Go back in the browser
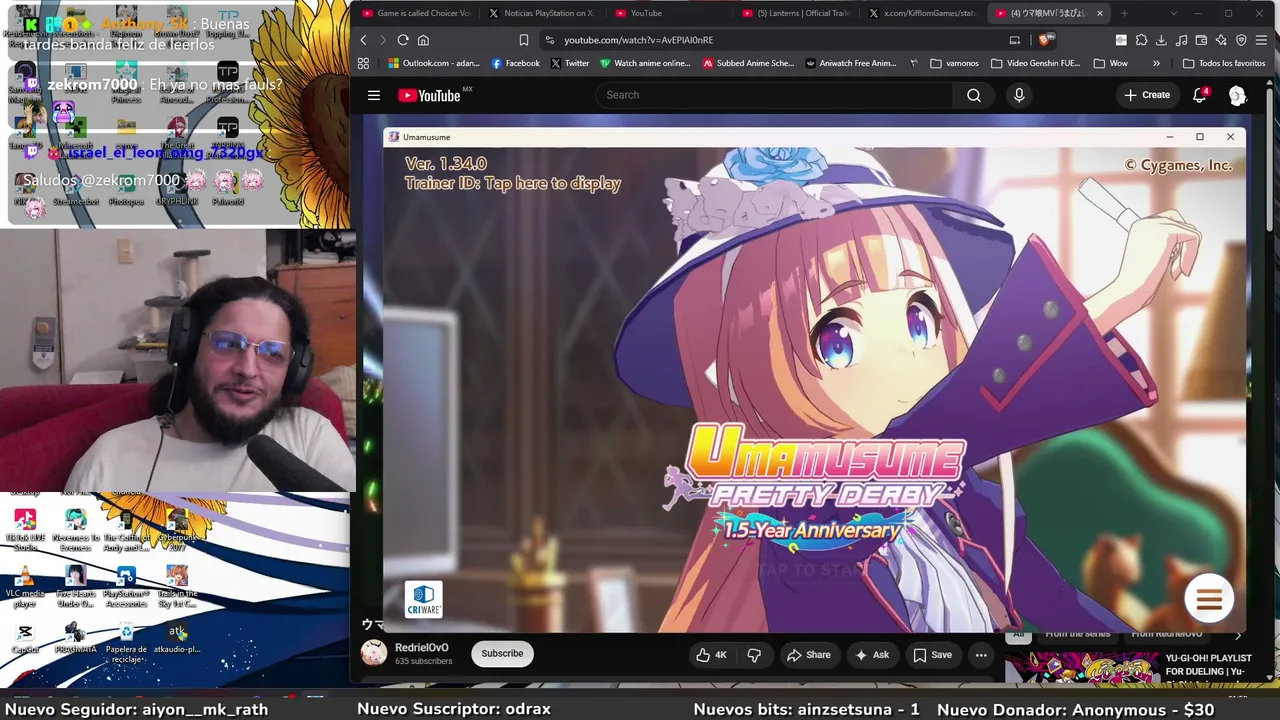The image size is (1280, 720). pyautogui.click(x=363, y=40)
